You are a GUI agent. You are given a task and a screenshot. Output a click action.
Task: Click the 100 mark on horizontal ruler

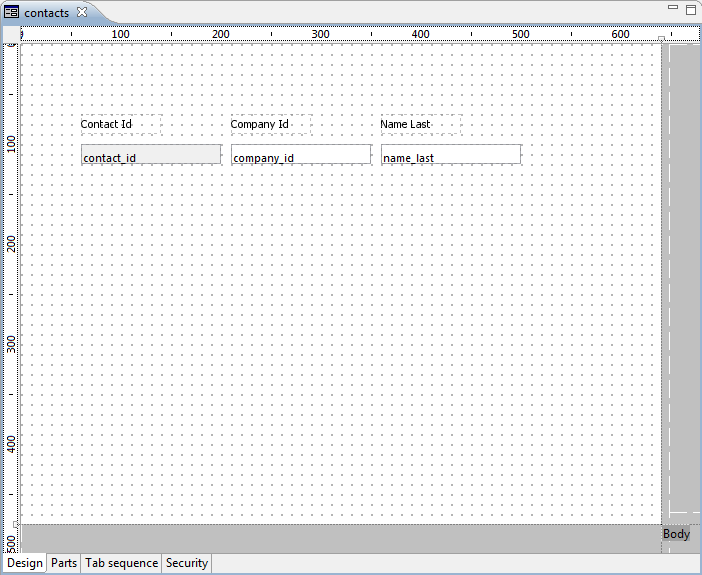point(120,34)
